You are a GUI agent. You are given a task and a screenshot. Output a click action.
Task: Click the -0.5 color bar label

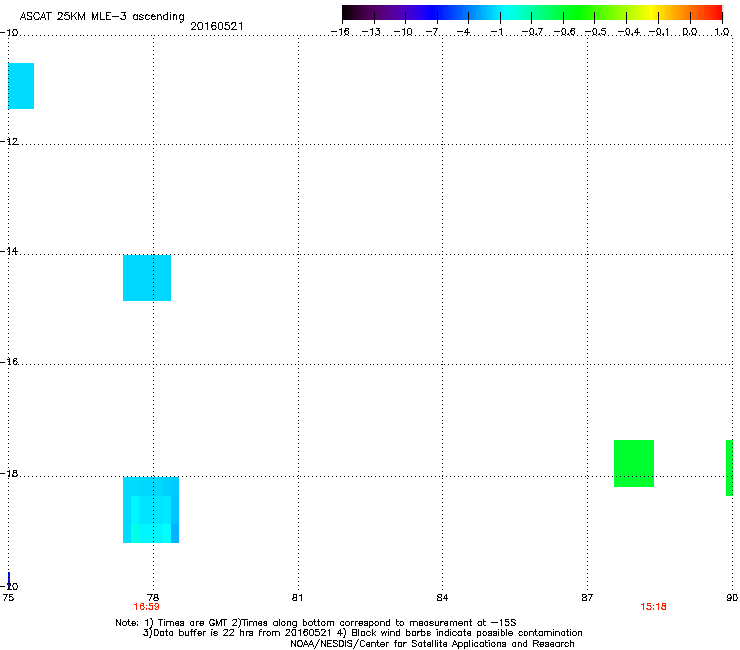(596, 32)
